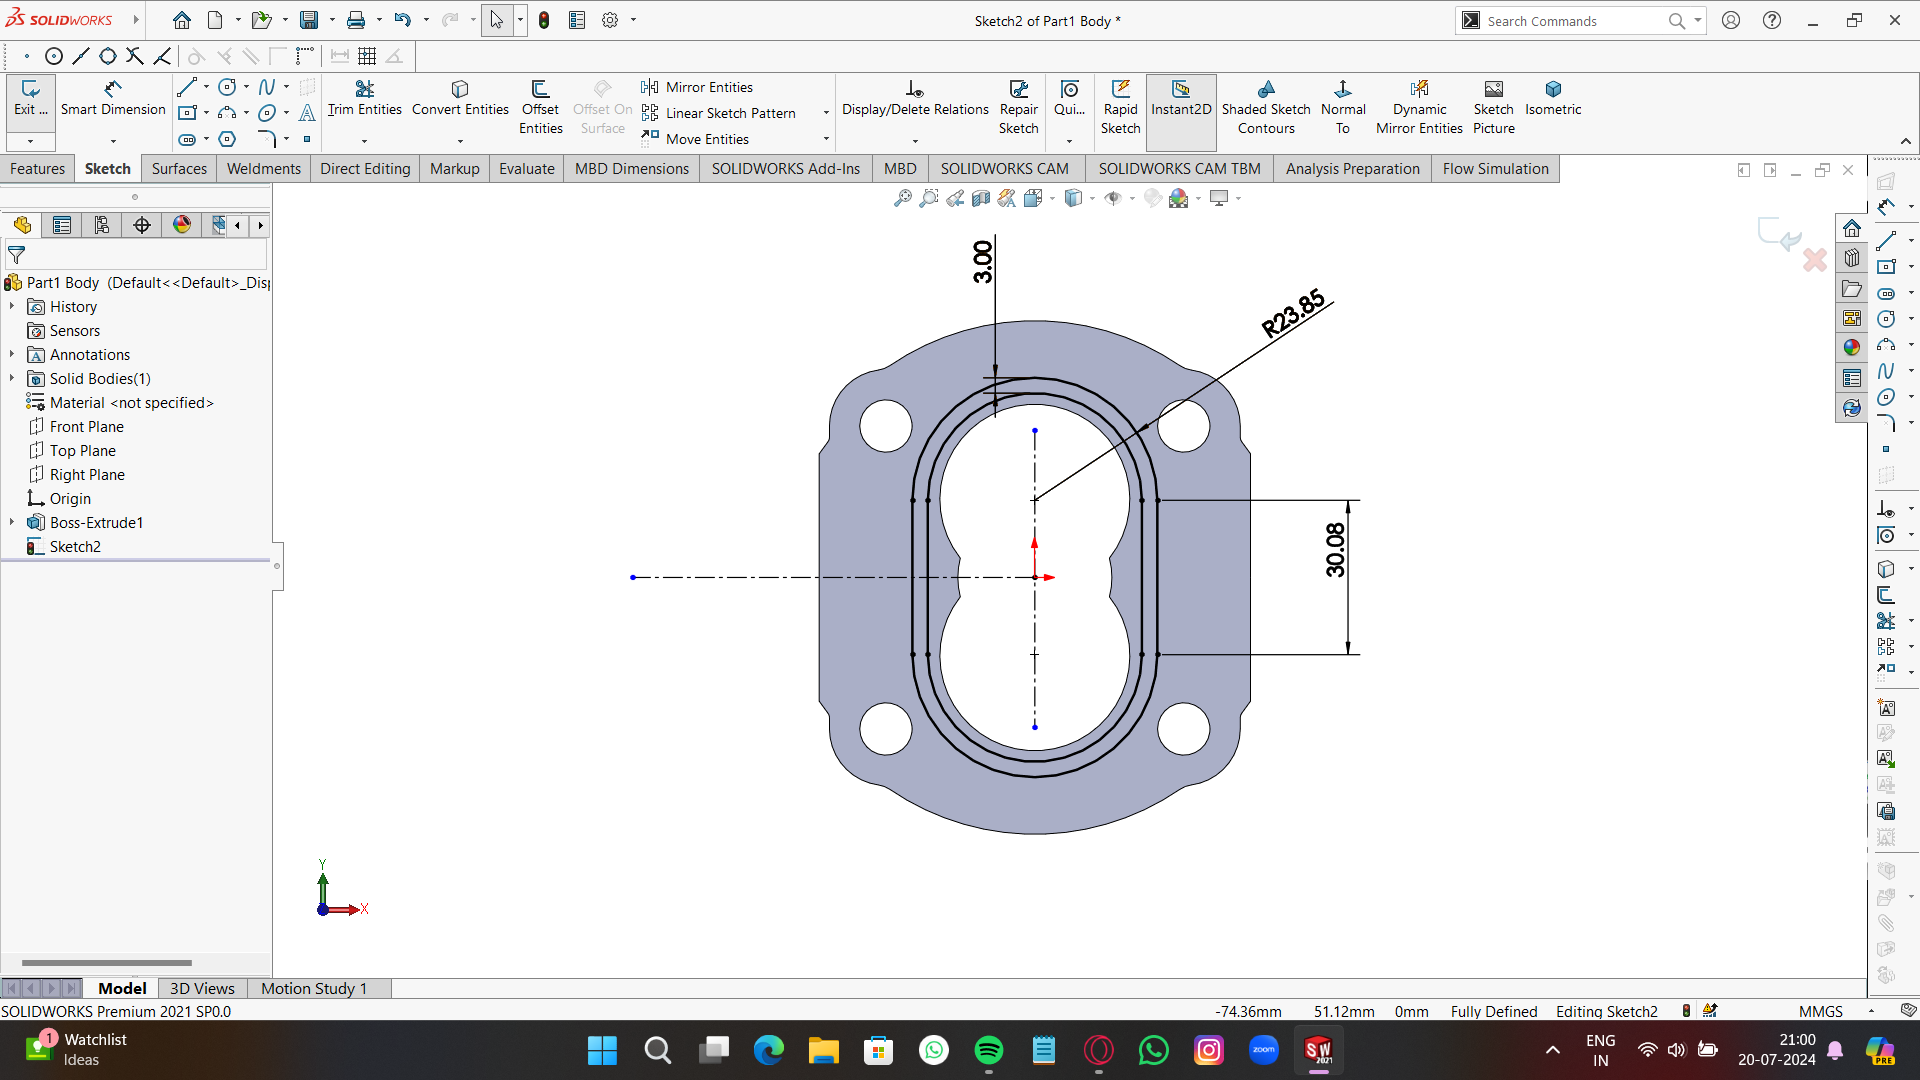Open Spotify from the taskbar

pyautogui.click(x=988, y=1050)
